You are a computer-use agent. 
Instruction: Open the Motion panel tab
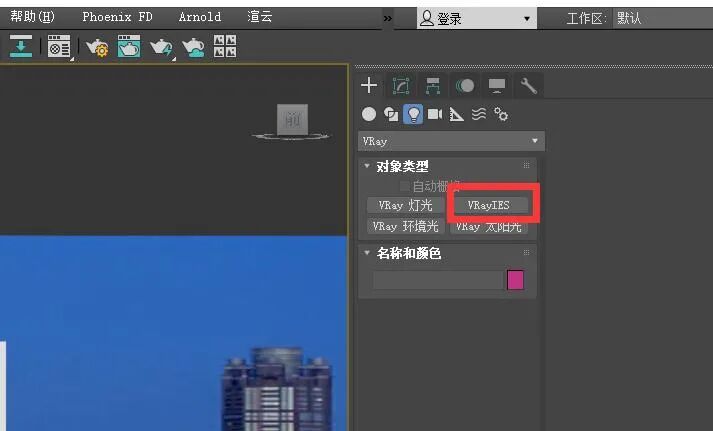tap(465, 85)
